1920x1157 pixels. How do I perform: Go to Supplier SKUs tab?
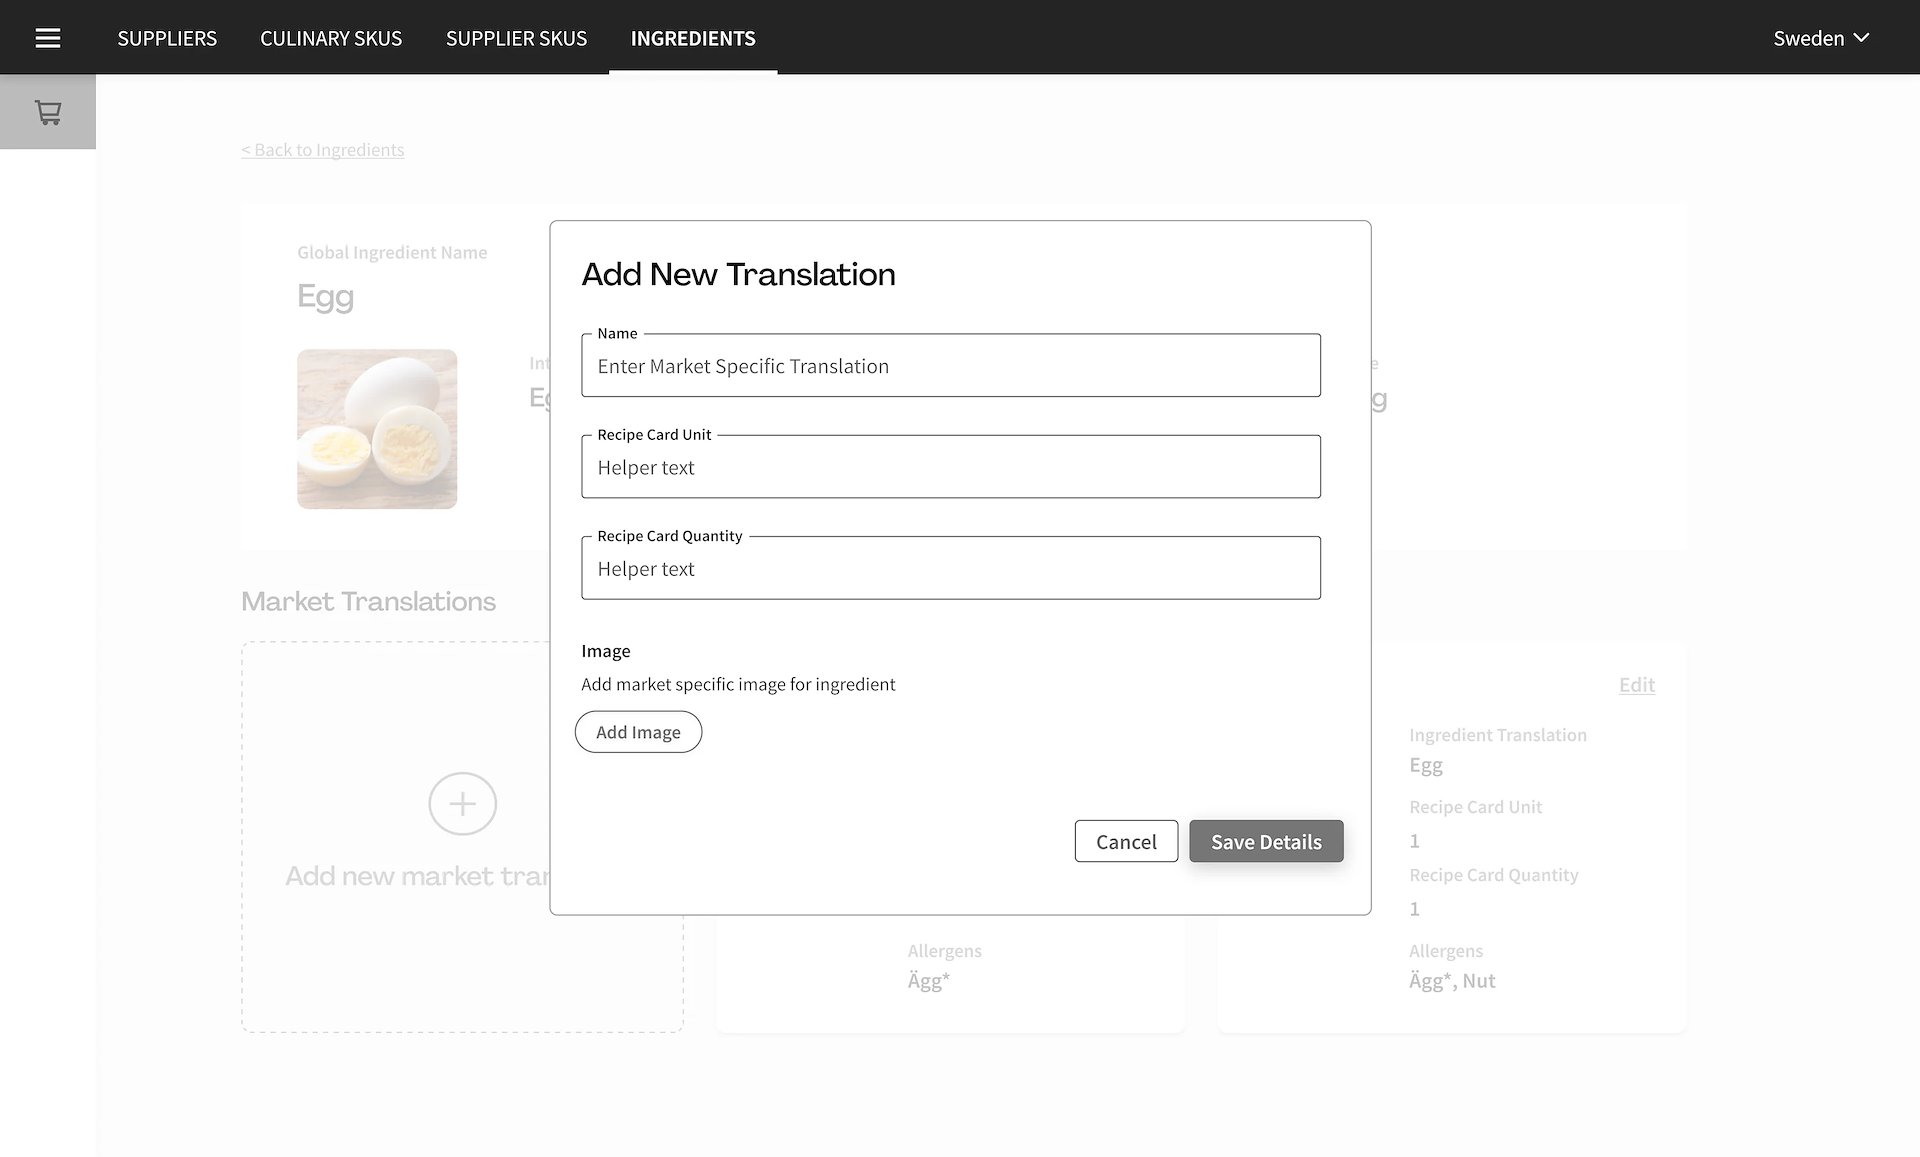[516, 38]
